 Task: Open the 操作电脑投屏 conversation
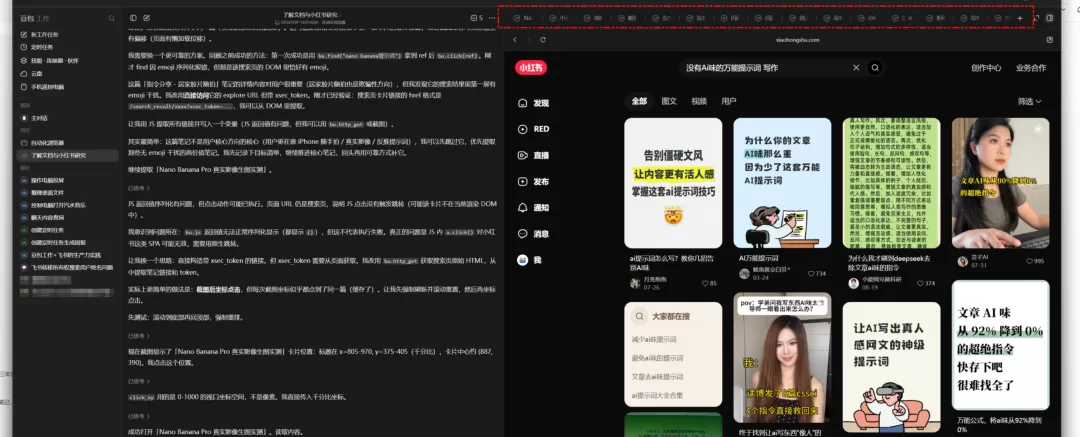[42, 180]
